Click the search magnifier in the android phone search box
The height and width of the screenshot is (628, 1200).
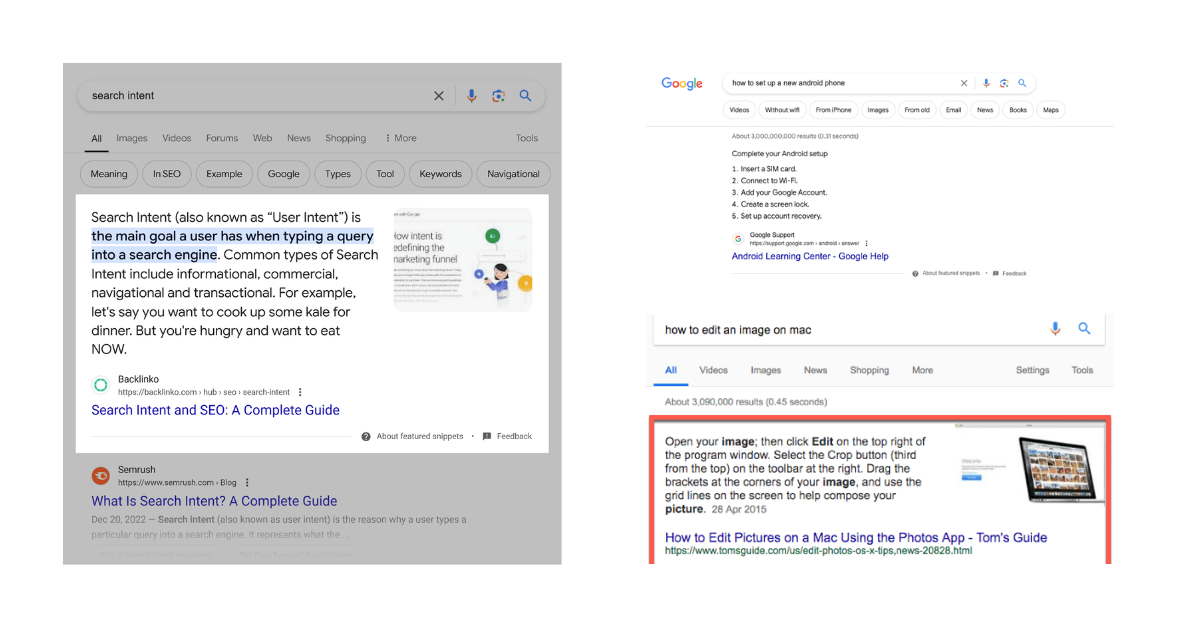pos(1022,83)
